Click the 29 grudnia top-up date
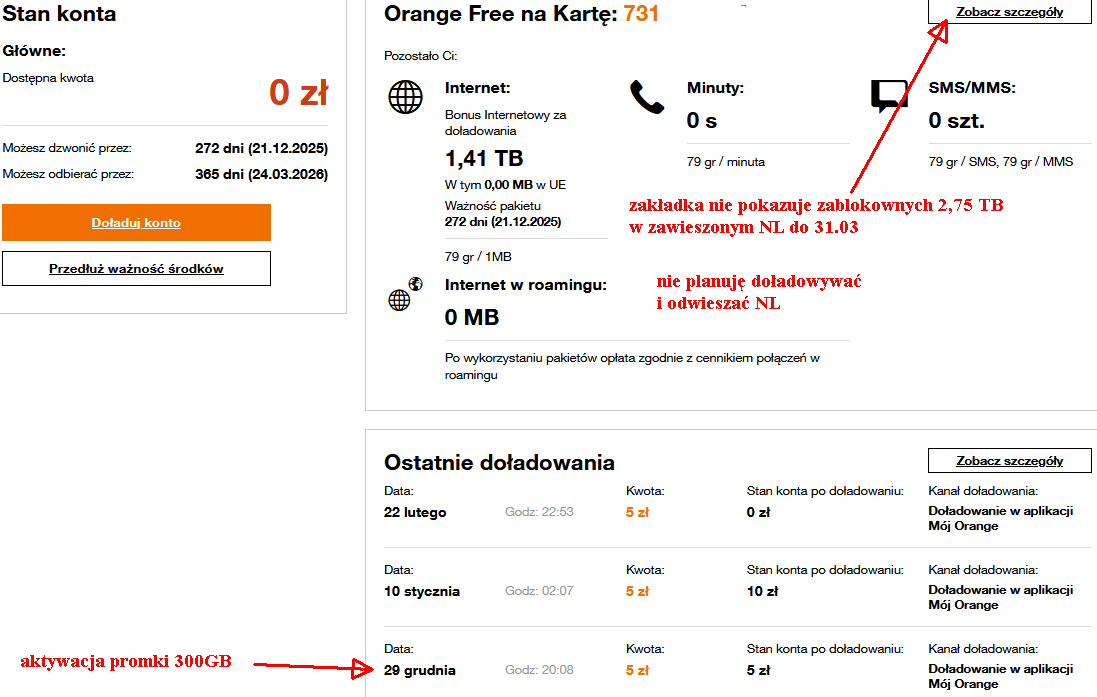 point(420,670)
